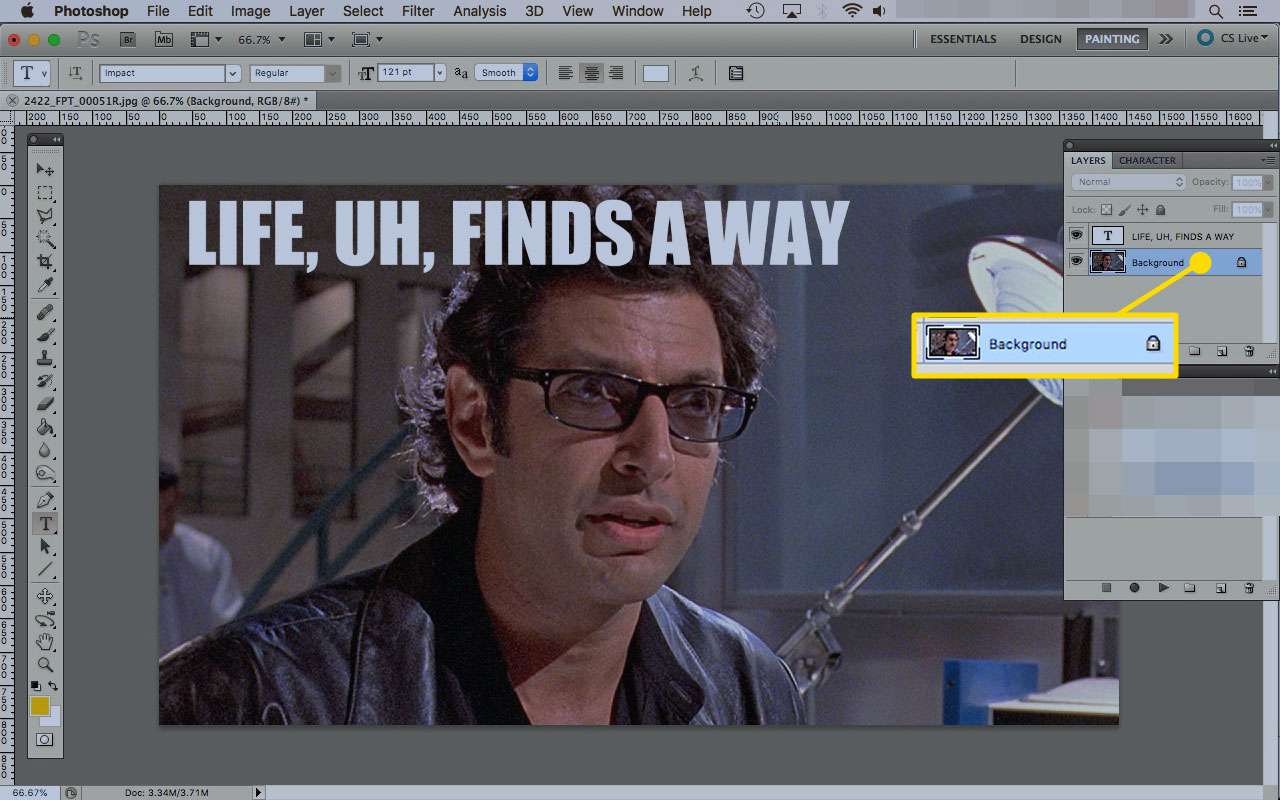Image resolution: width=1280 pixels, height=800 pixels.
Task: Select the History Brush tool
Action: click(45, 382)
